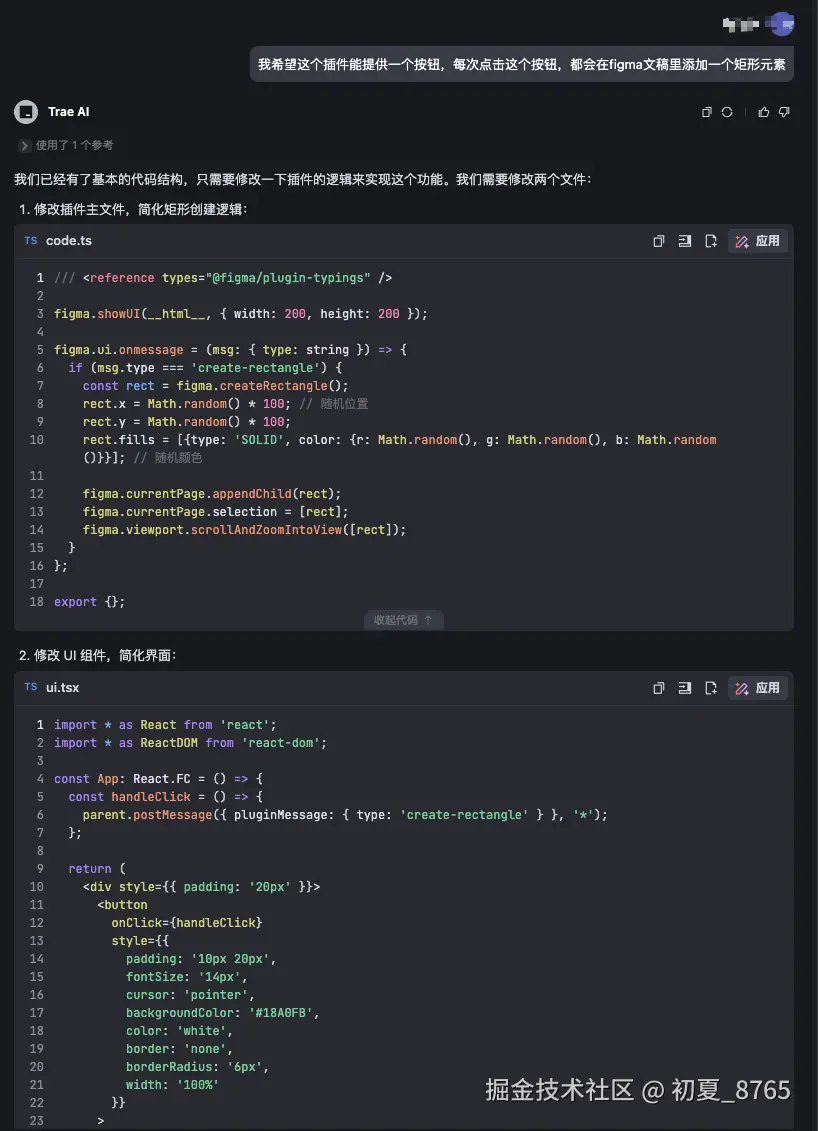
Task: Regenerate the Trae AI response
Action: (x=727, y=112)
